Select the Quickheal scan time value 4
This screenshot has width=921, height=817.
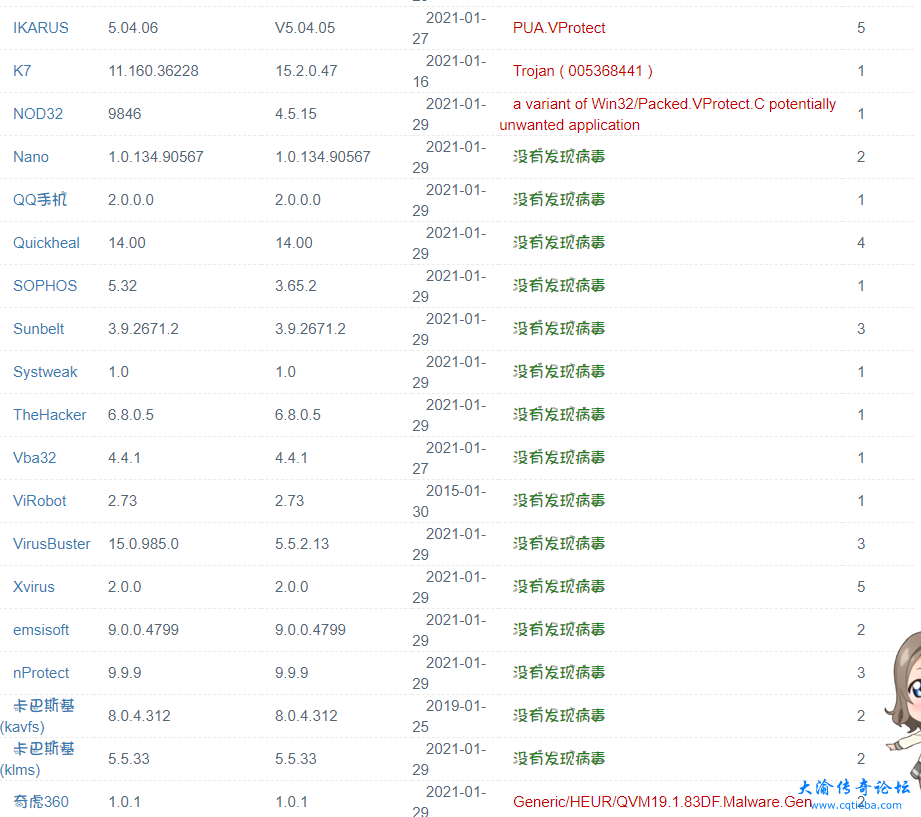(x=861, y=243)
